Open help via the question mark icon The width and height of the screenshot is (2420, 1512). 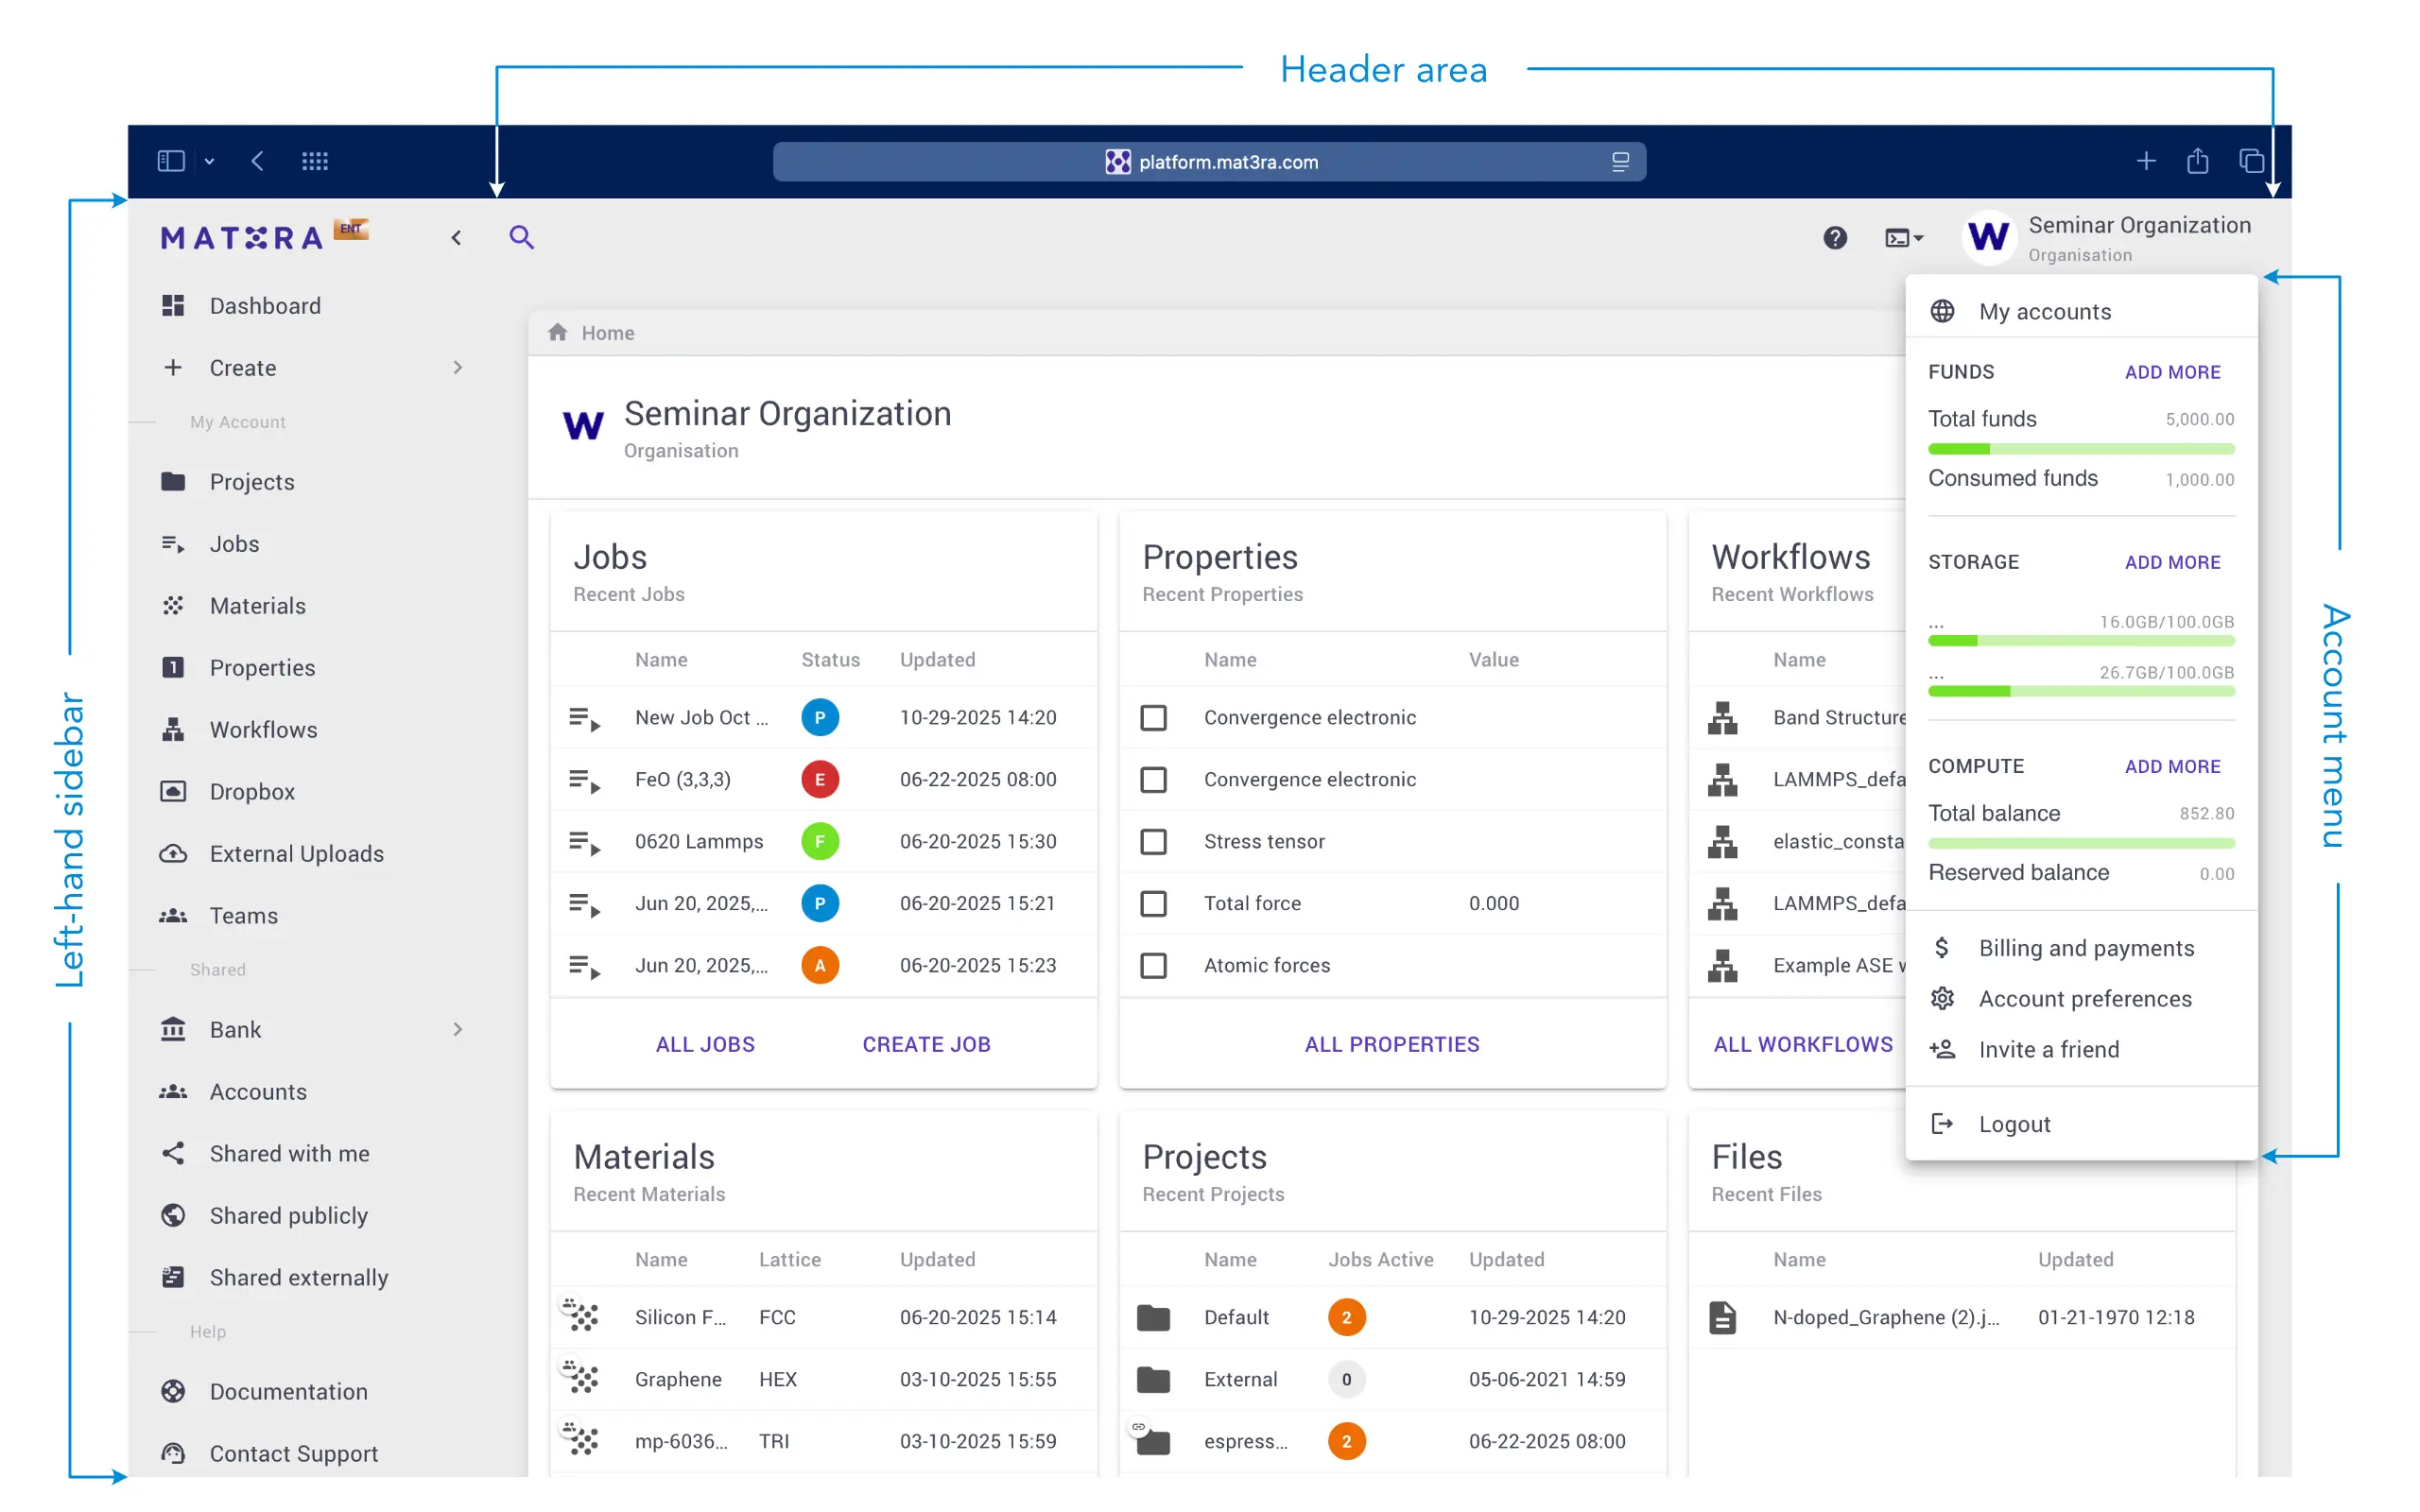click(x=1835, y=237)
